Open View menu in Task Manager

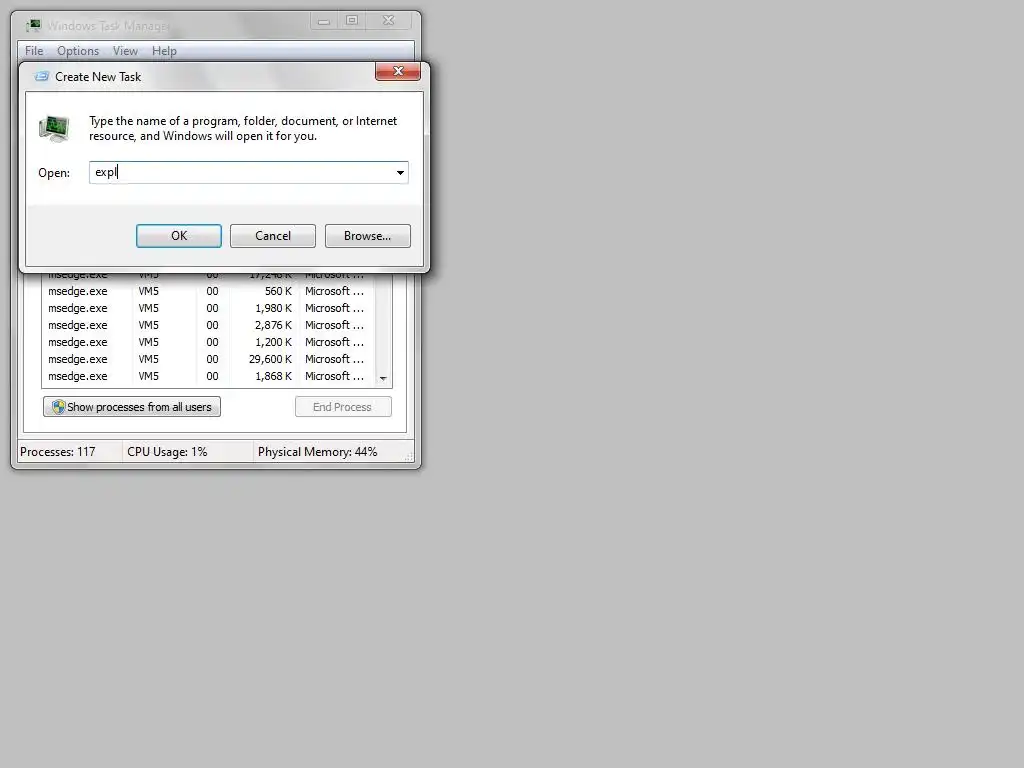[x=125, y=51]
